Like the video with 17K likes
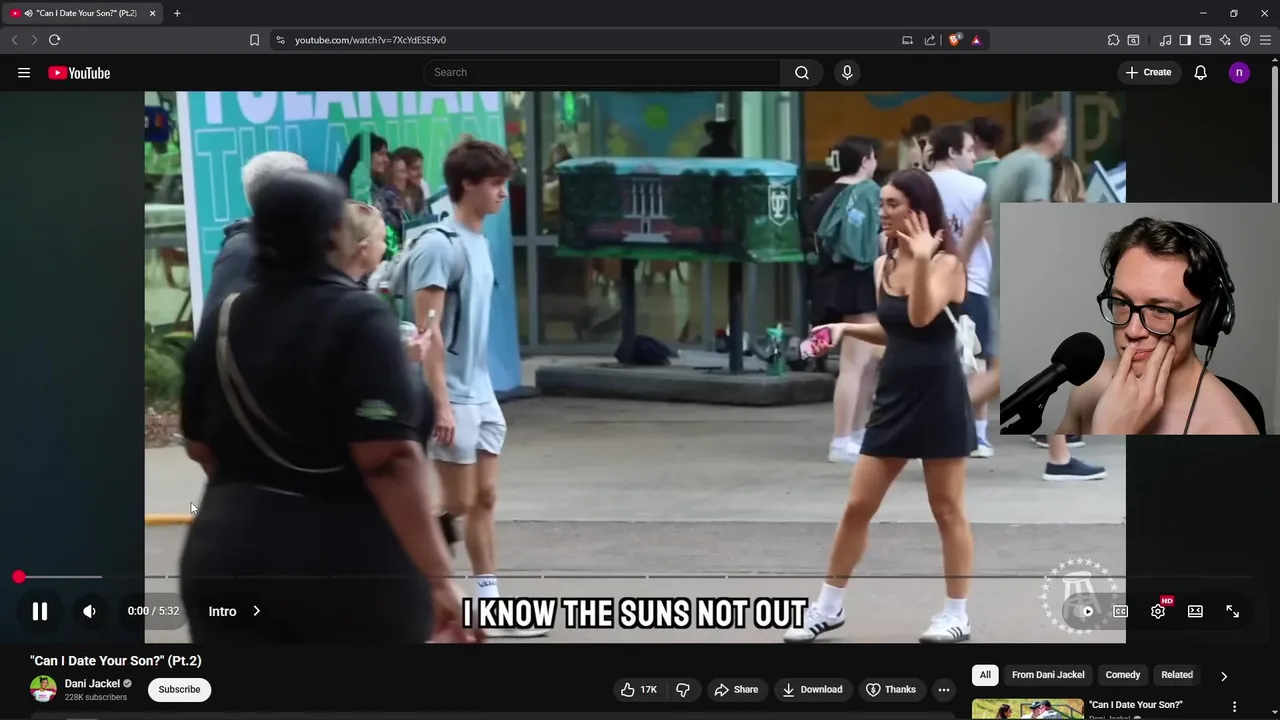 click(x=638, y=689)
